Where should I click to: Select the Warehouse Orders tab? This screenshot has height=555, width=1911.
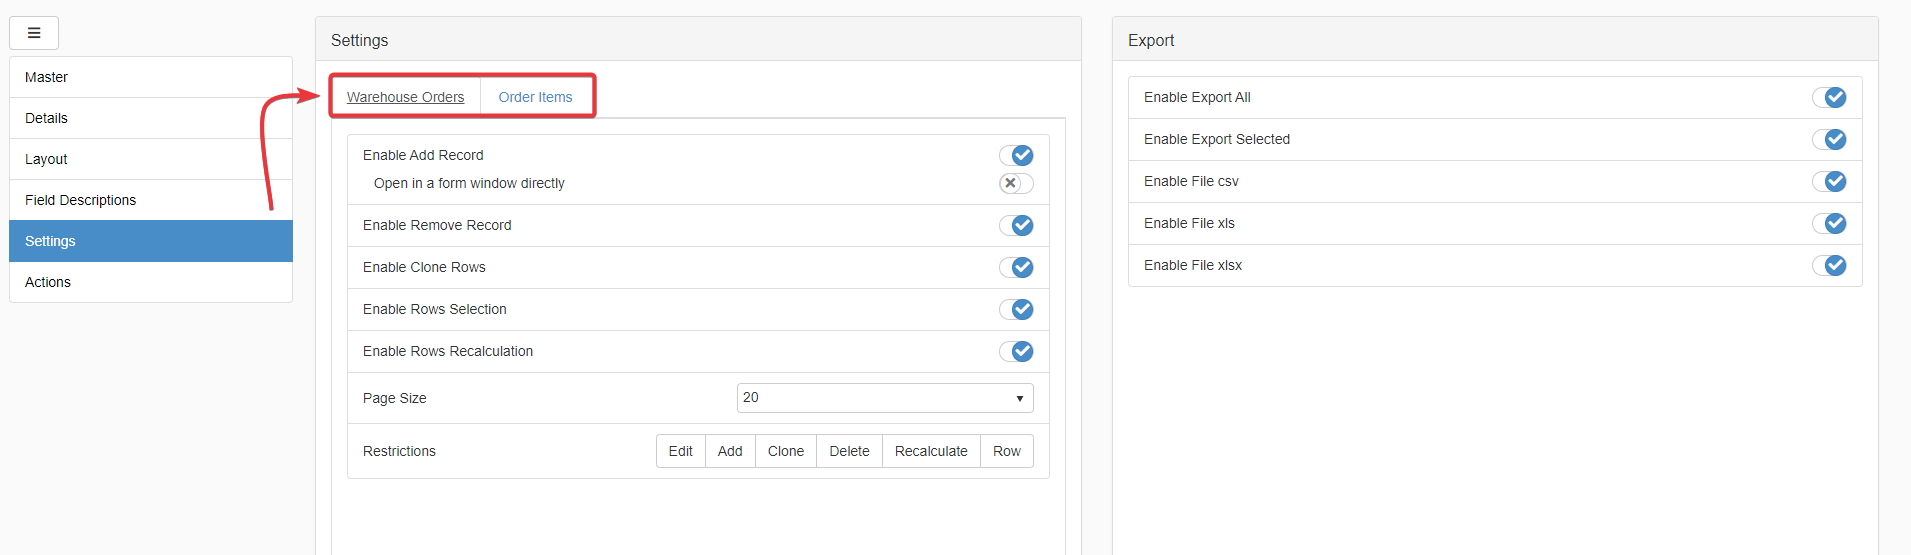click(405, 97)
